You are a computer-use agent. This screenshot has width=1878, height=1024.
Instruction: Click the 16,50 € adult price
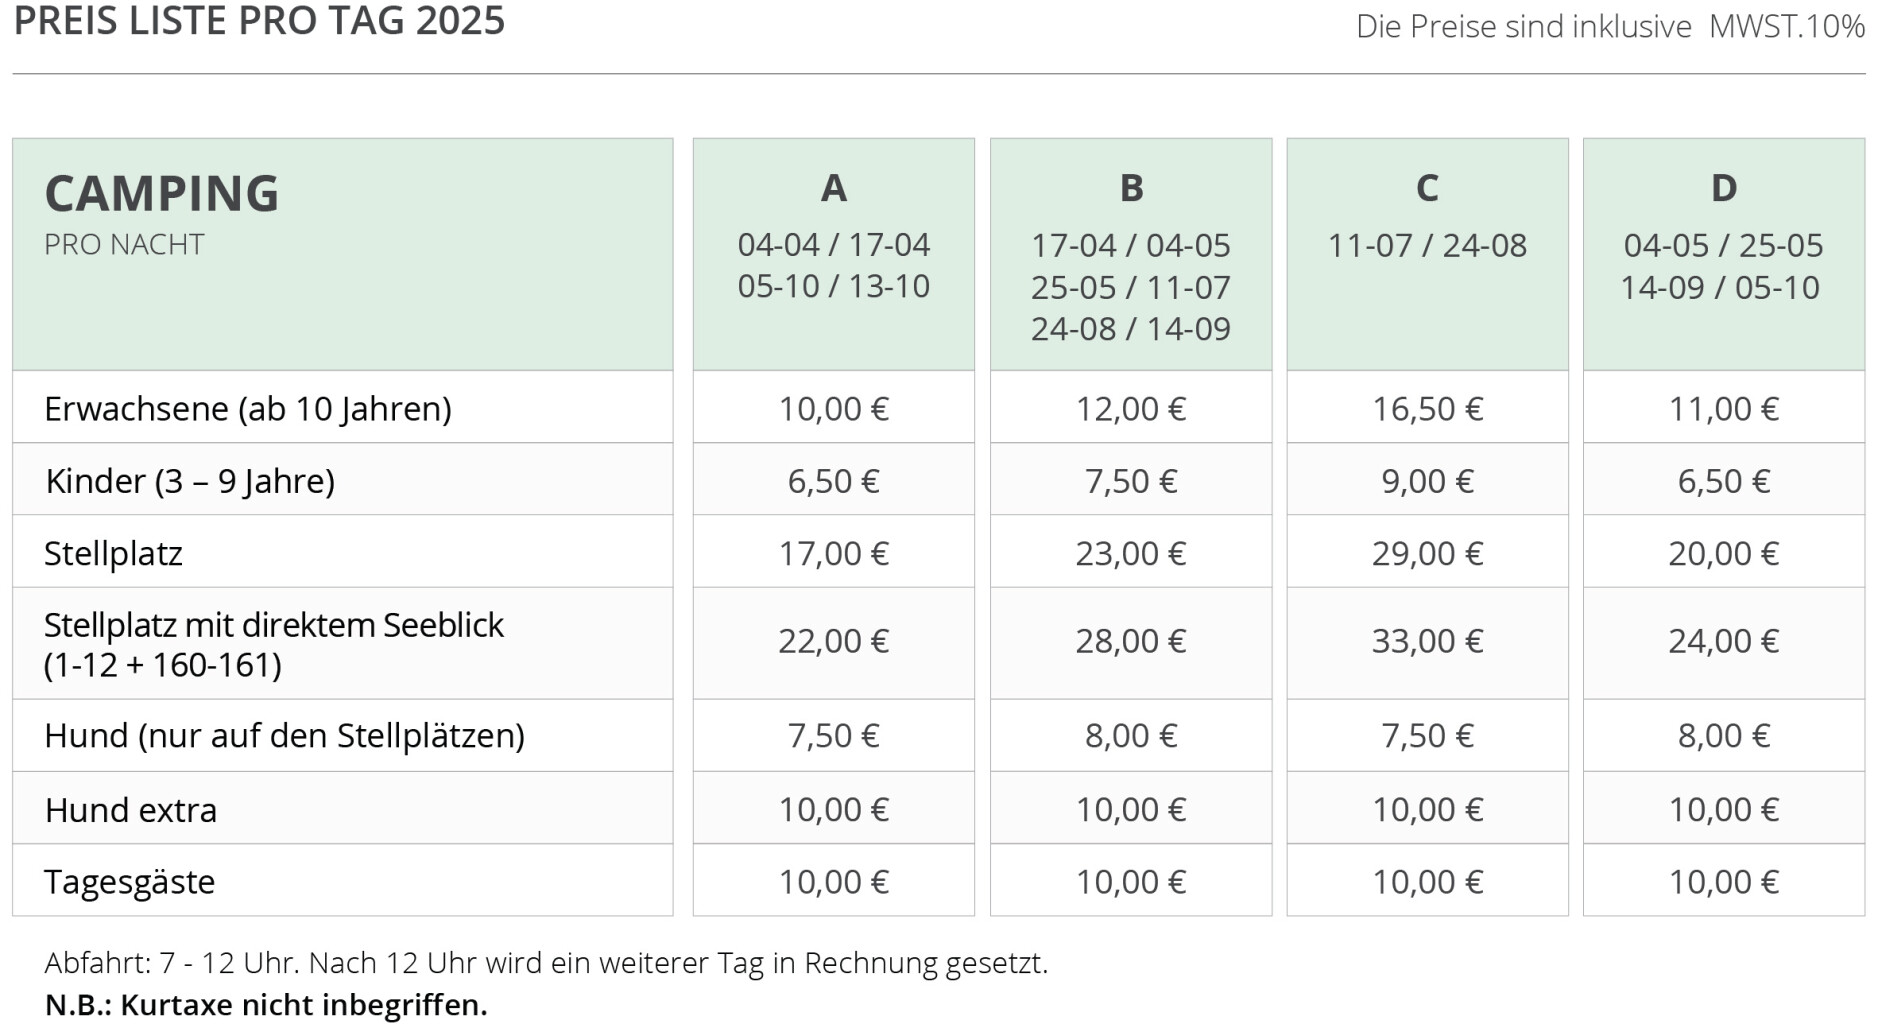click(x=1427, y=409)
